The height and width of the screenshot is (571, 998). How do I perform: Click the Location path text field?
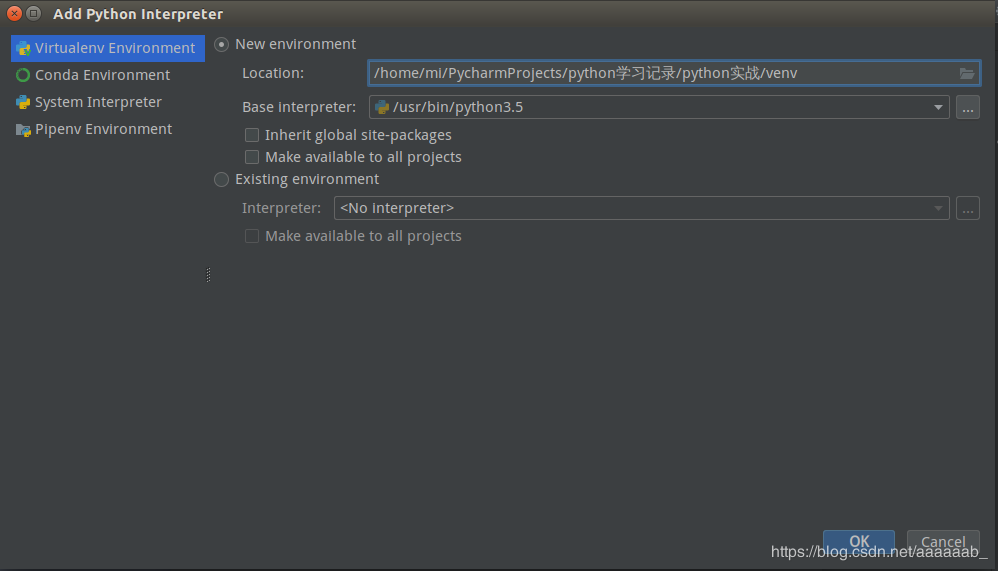tap(660, 73)
